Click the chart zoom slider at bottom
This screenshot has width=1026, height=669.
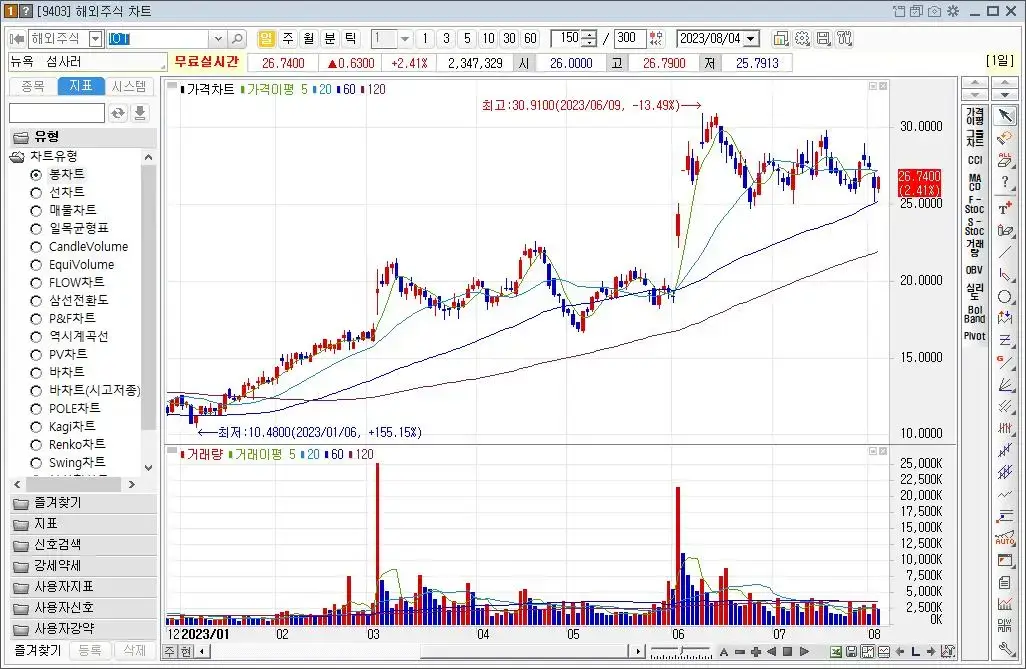pos(681,652)
